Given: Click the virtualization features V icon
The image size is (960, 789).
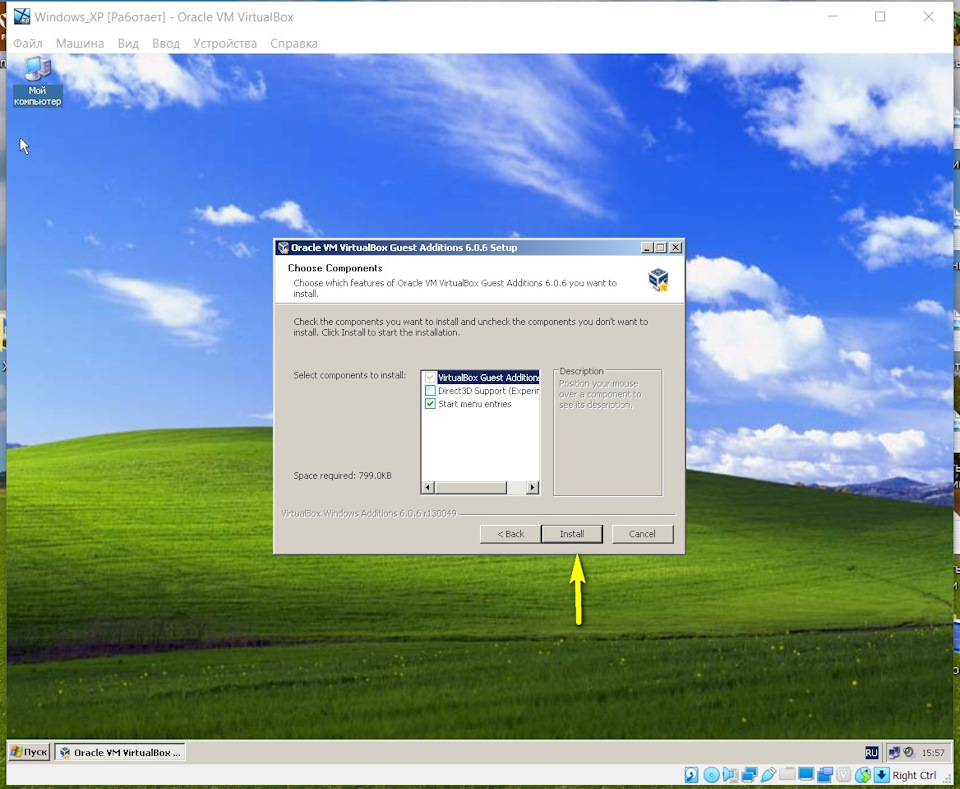Looking at the screenshot, I should (x=844, y=775).
